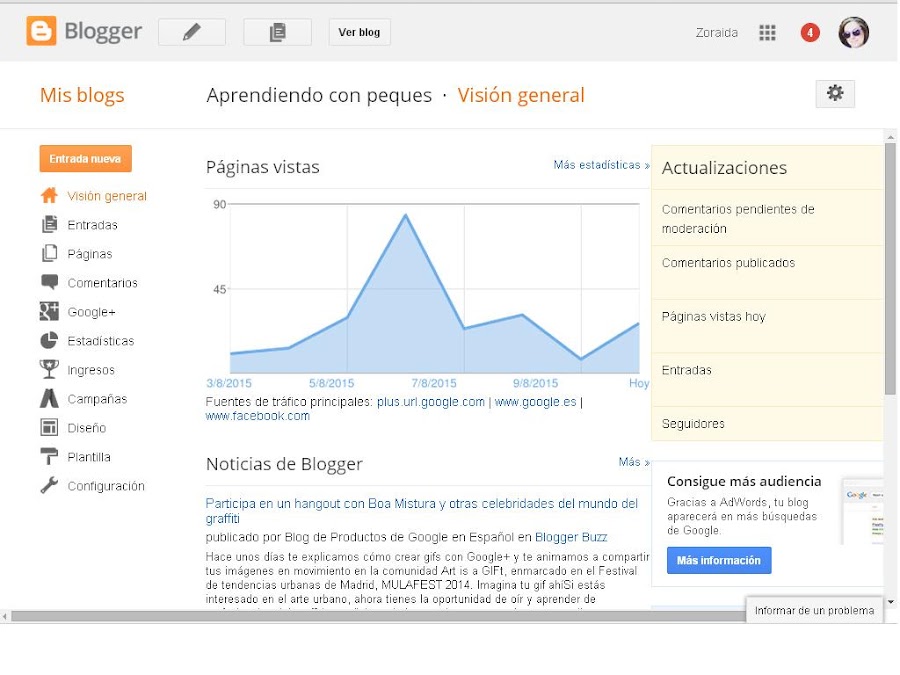Open Campañas in the sidebar menu
The image size is (900, 675).
pyautogui.click(x=97, y=399)
